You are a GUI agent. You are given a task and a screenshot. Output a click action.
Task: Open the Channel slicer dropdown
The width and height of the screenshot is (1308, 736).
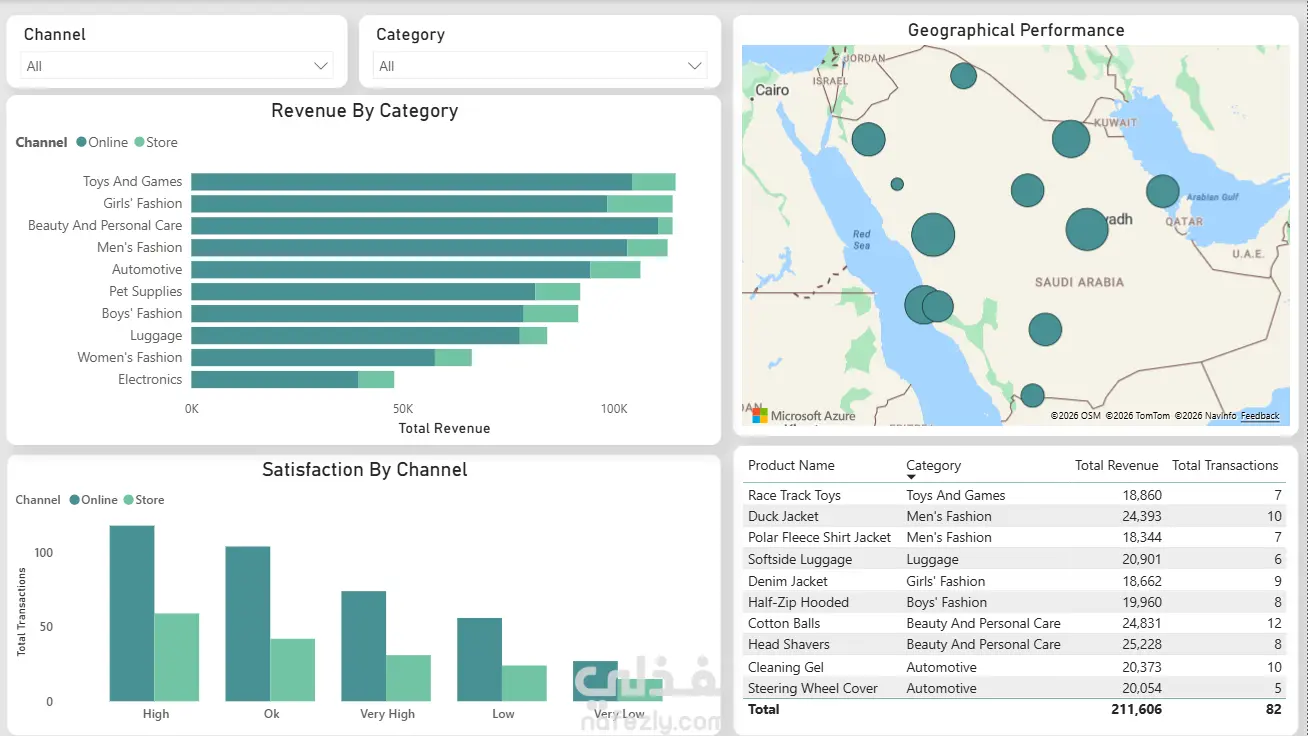177,66
